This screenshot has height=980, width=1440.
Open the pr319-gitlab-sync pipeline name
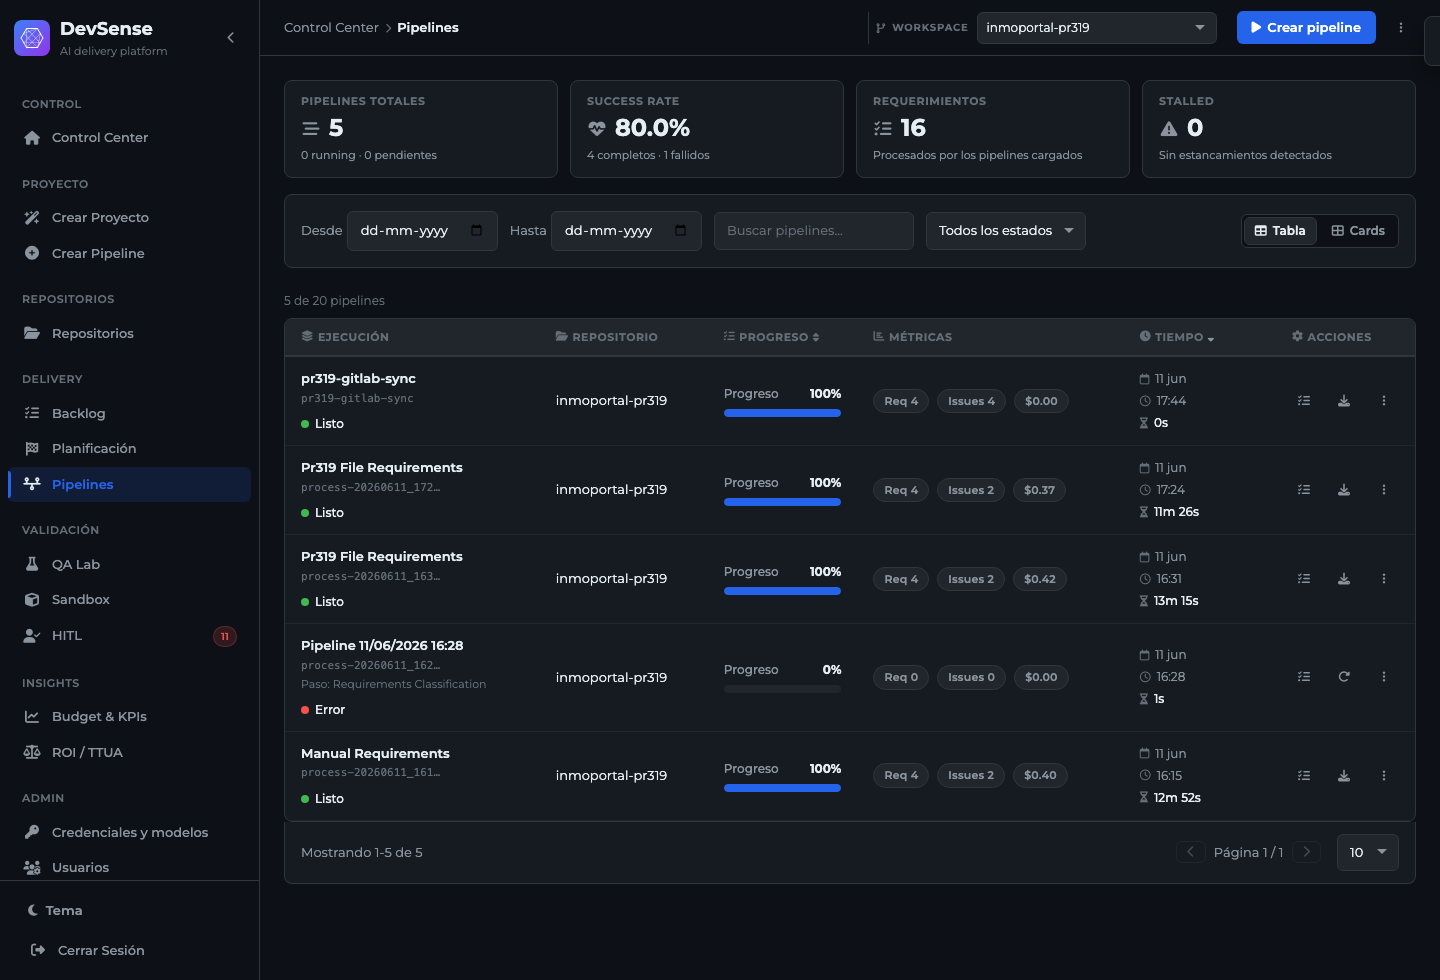coord(358,379)
